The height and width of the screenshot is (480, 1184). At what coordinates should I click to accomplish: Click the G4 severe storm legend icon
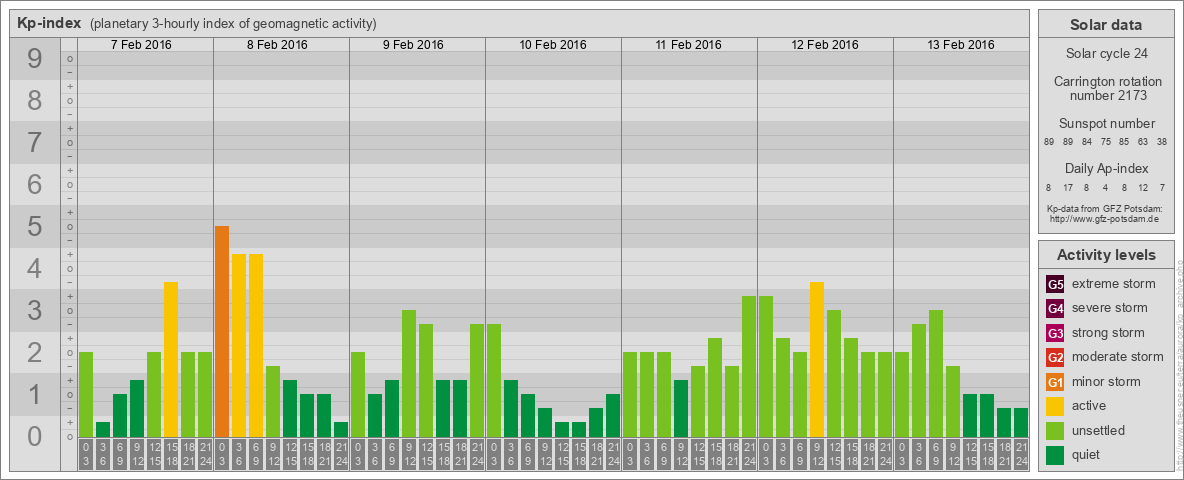pos(1055,308)
